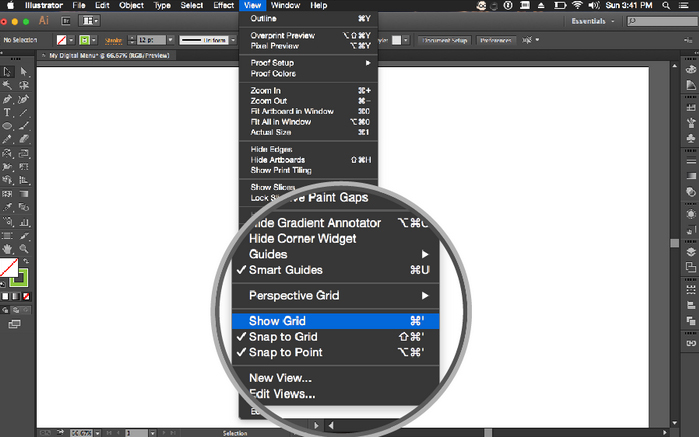The height and width of the screenshot is (437, 699).
Task: Choose Fit Artboard in Window
Action: point(308,111)
